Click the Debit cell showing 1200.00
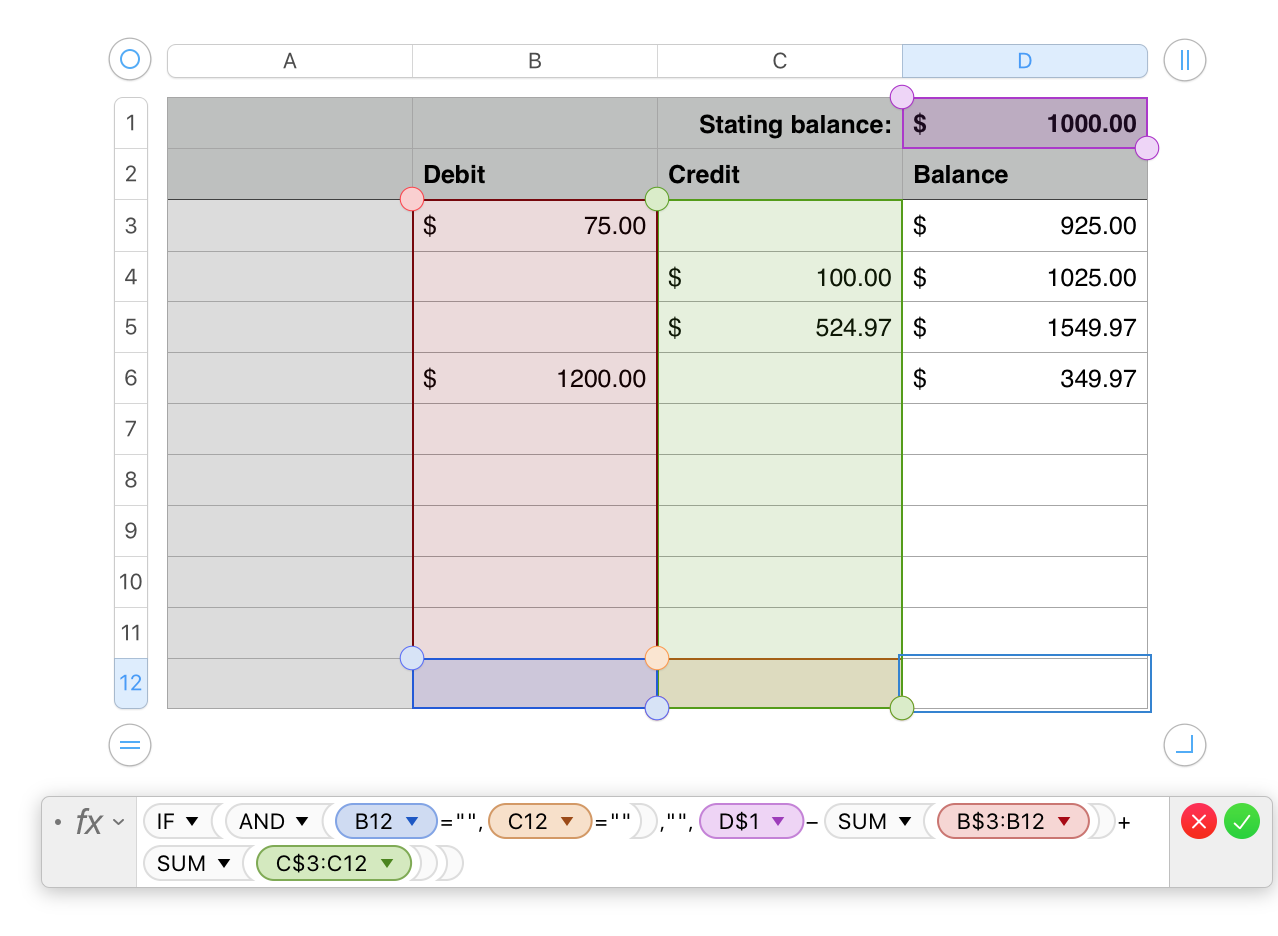This screenshot has width=1278, height=936. [534, 378]
